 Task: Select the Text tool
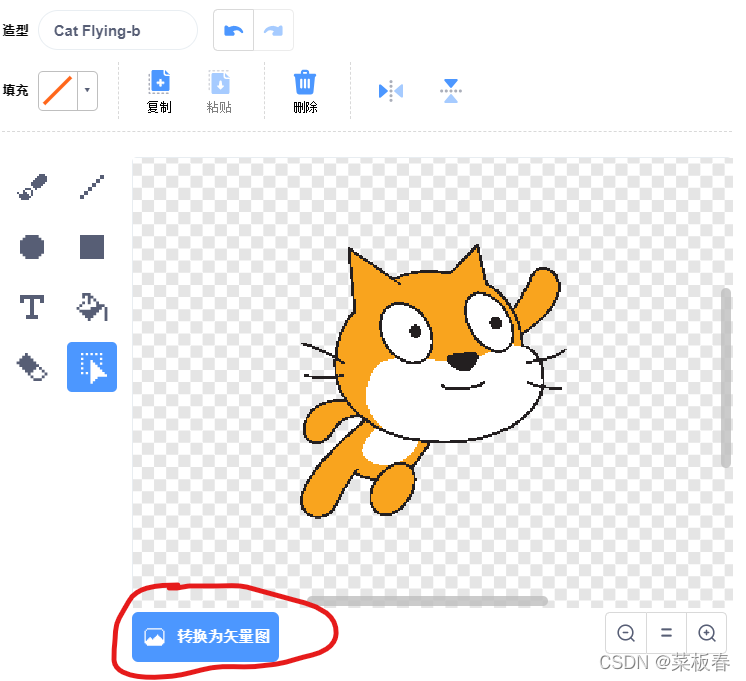[x=32, y=307]
